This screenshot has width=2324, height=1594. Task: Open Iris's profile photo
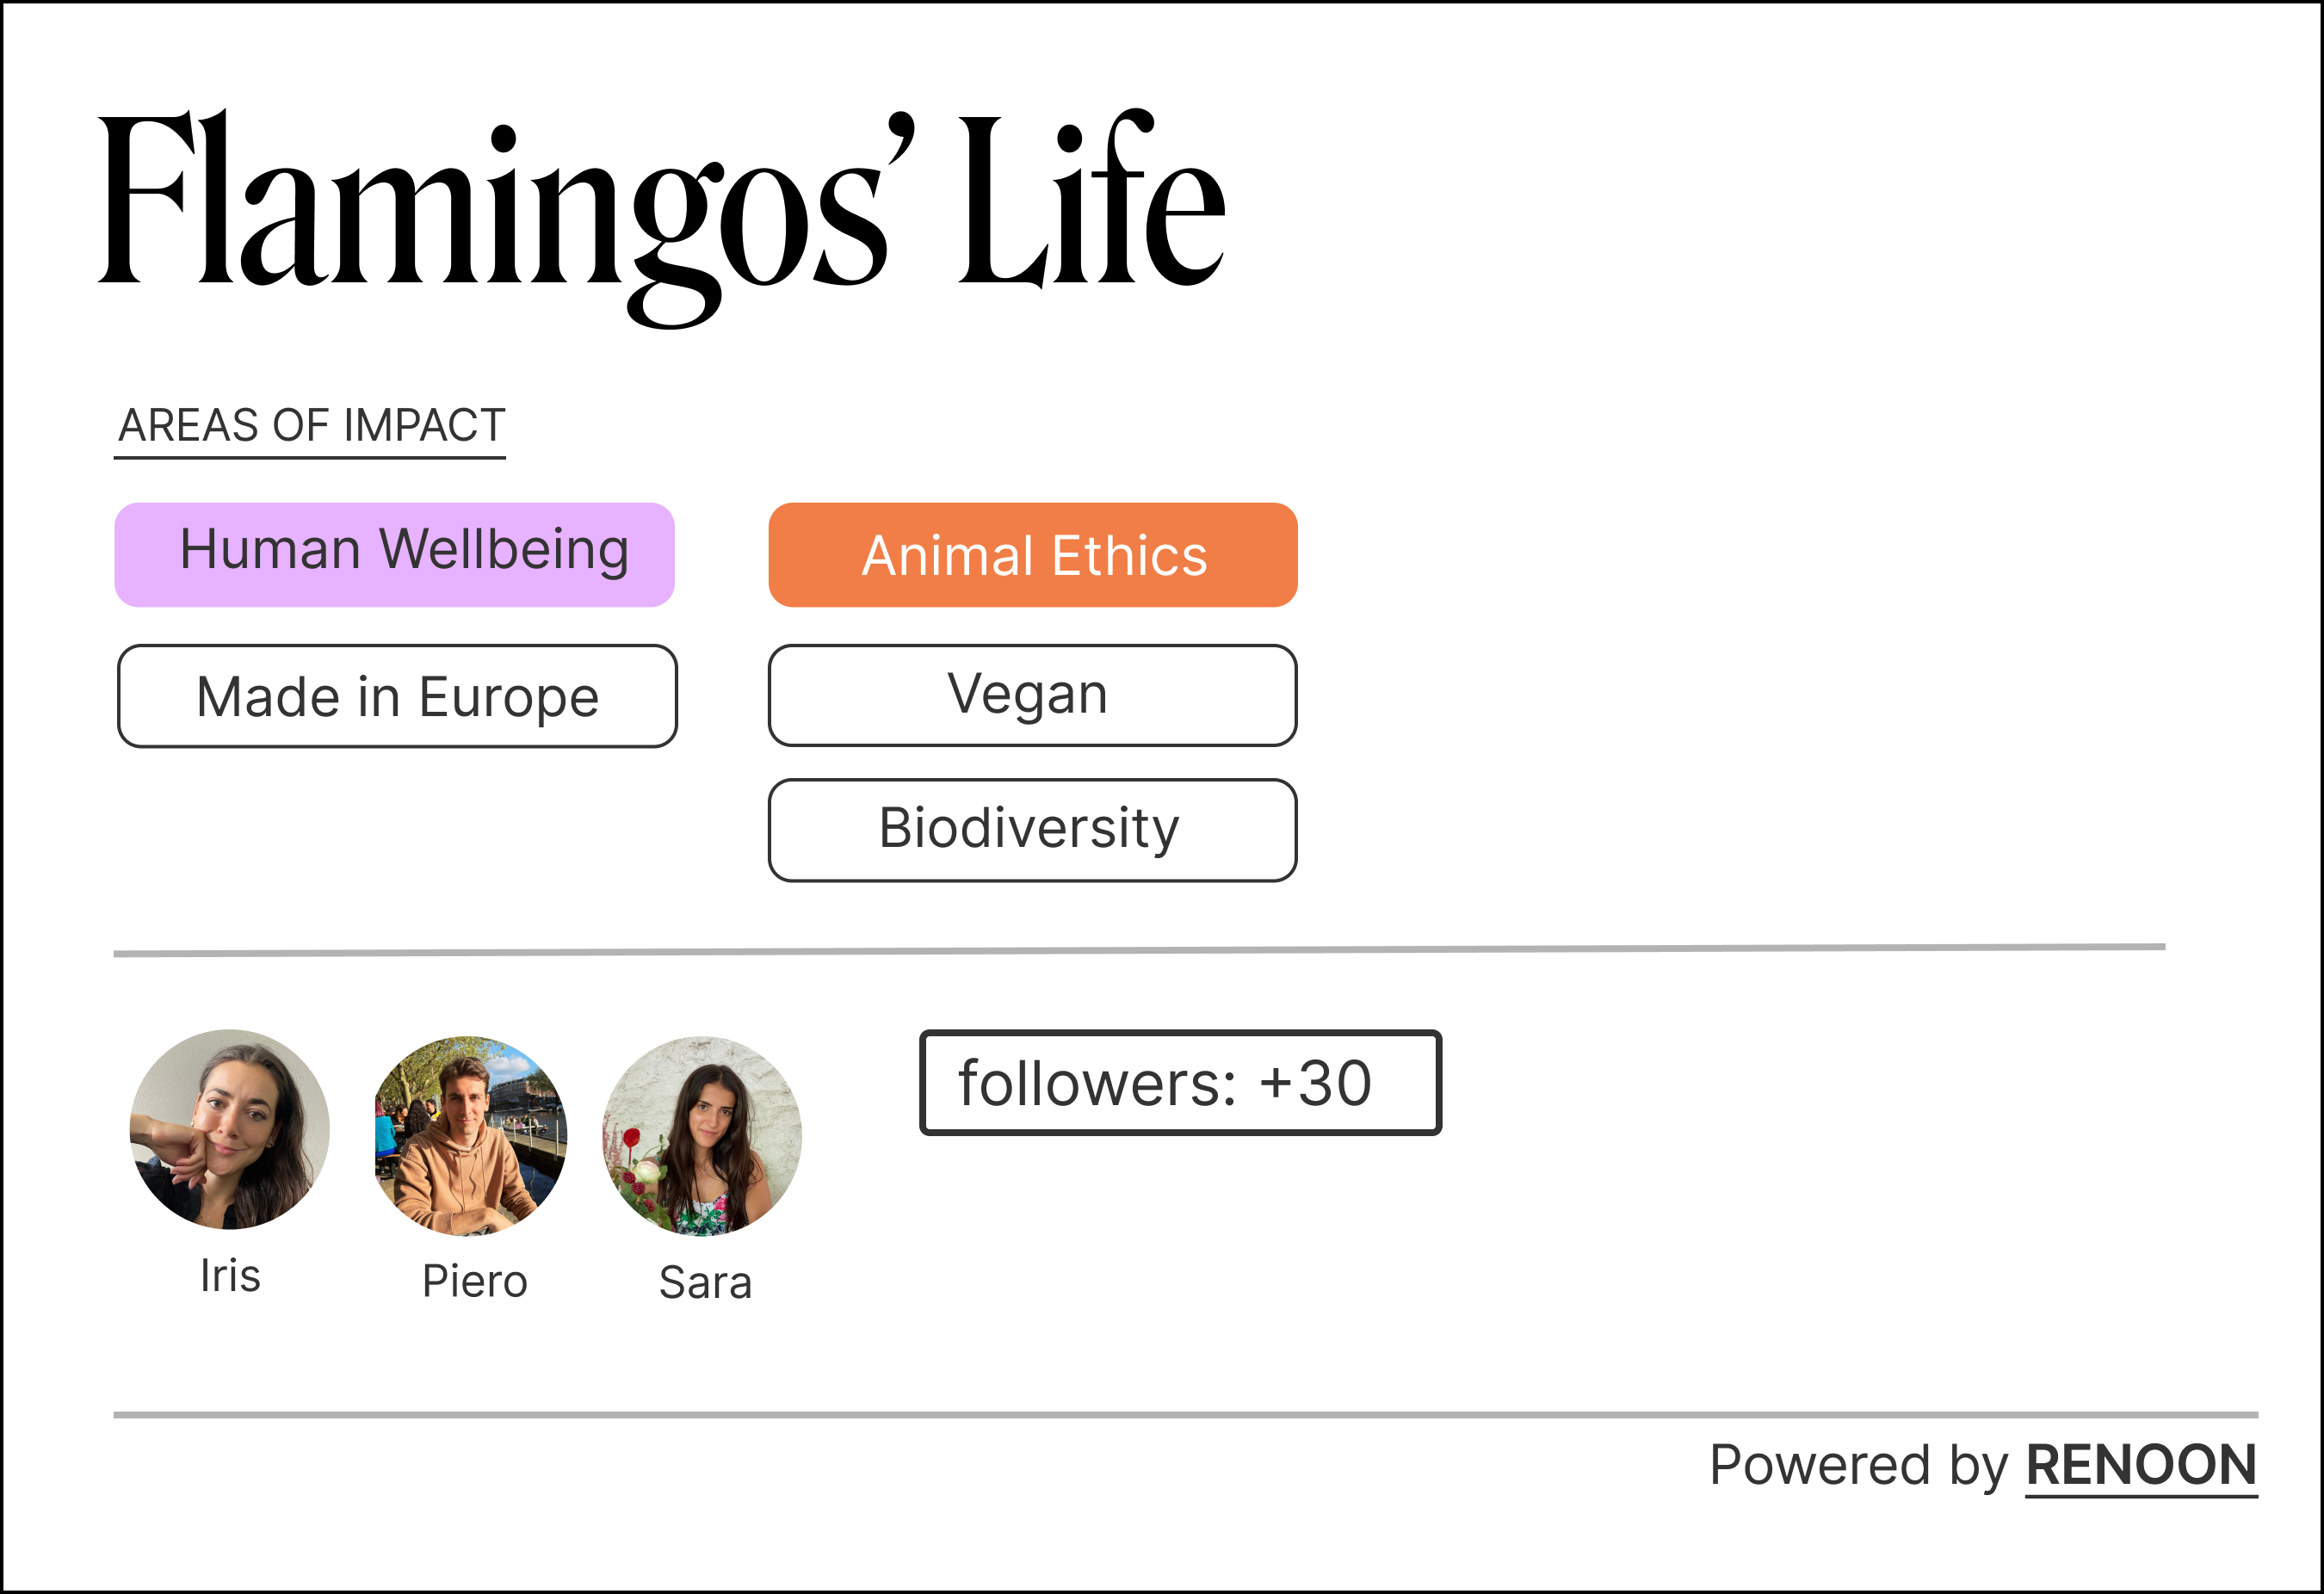tap(230, 1129)
